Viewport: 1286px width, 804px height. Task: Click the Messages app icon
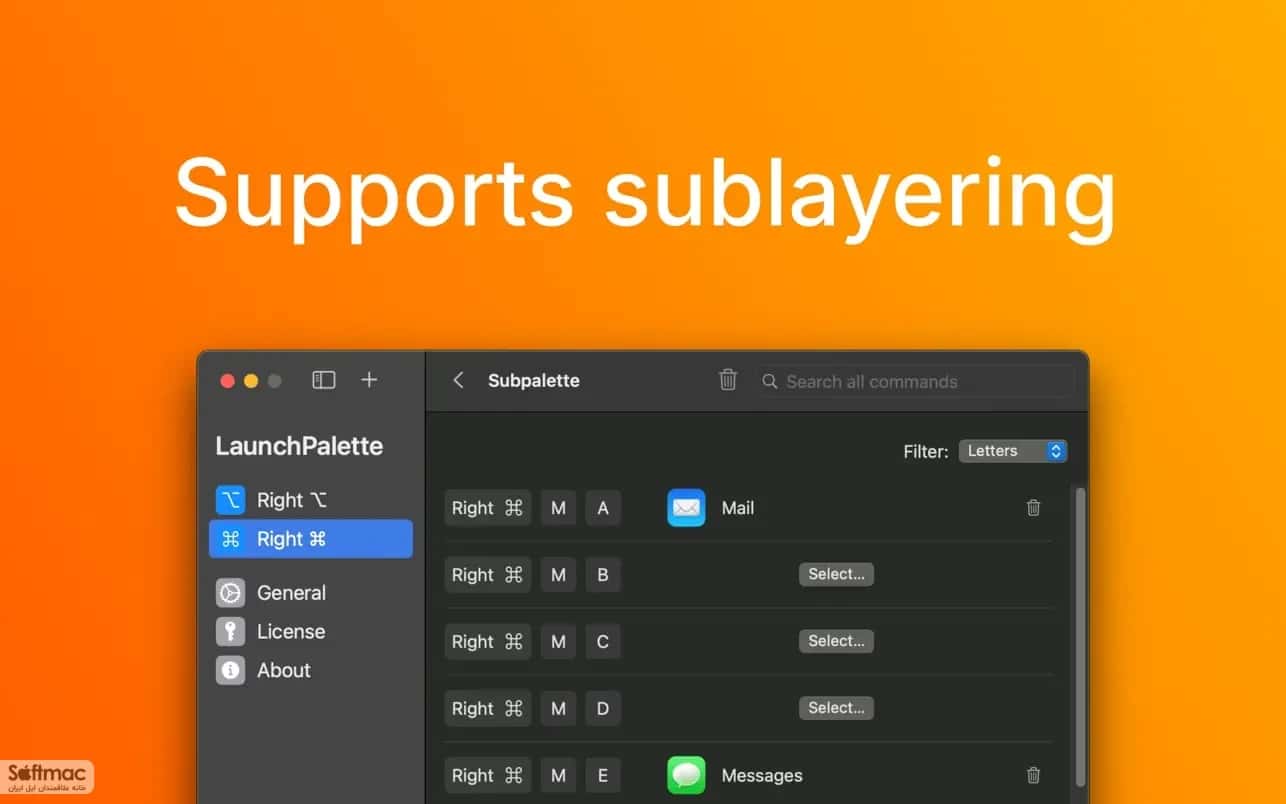pos(686,775)
